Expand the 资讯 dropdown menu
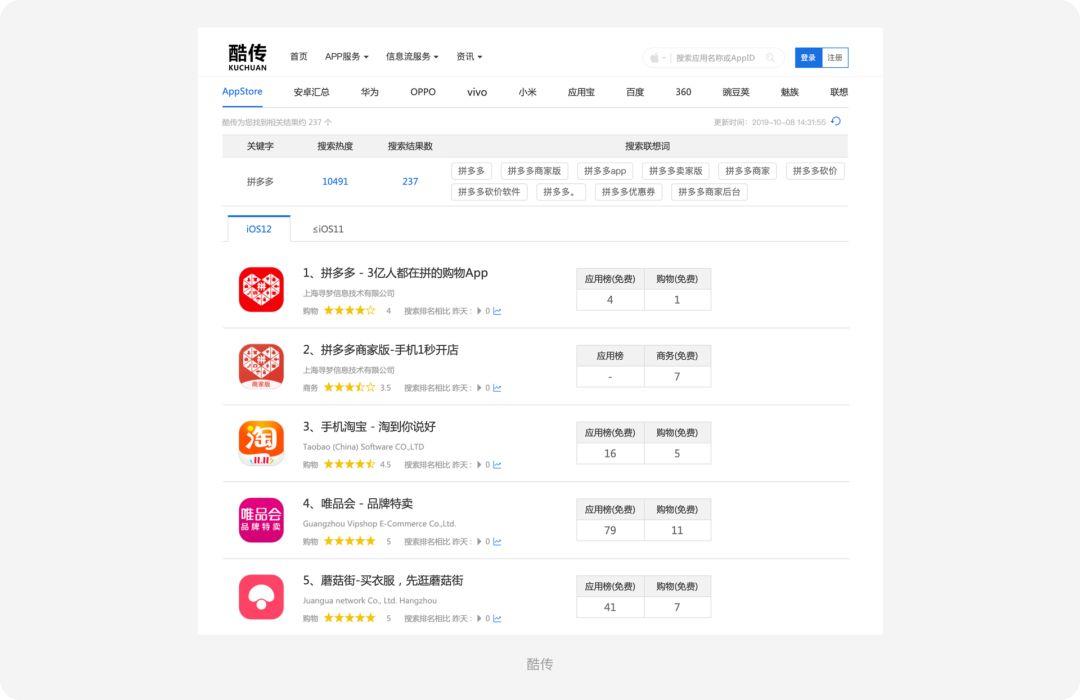1080x700 pixels. point(469,56)
